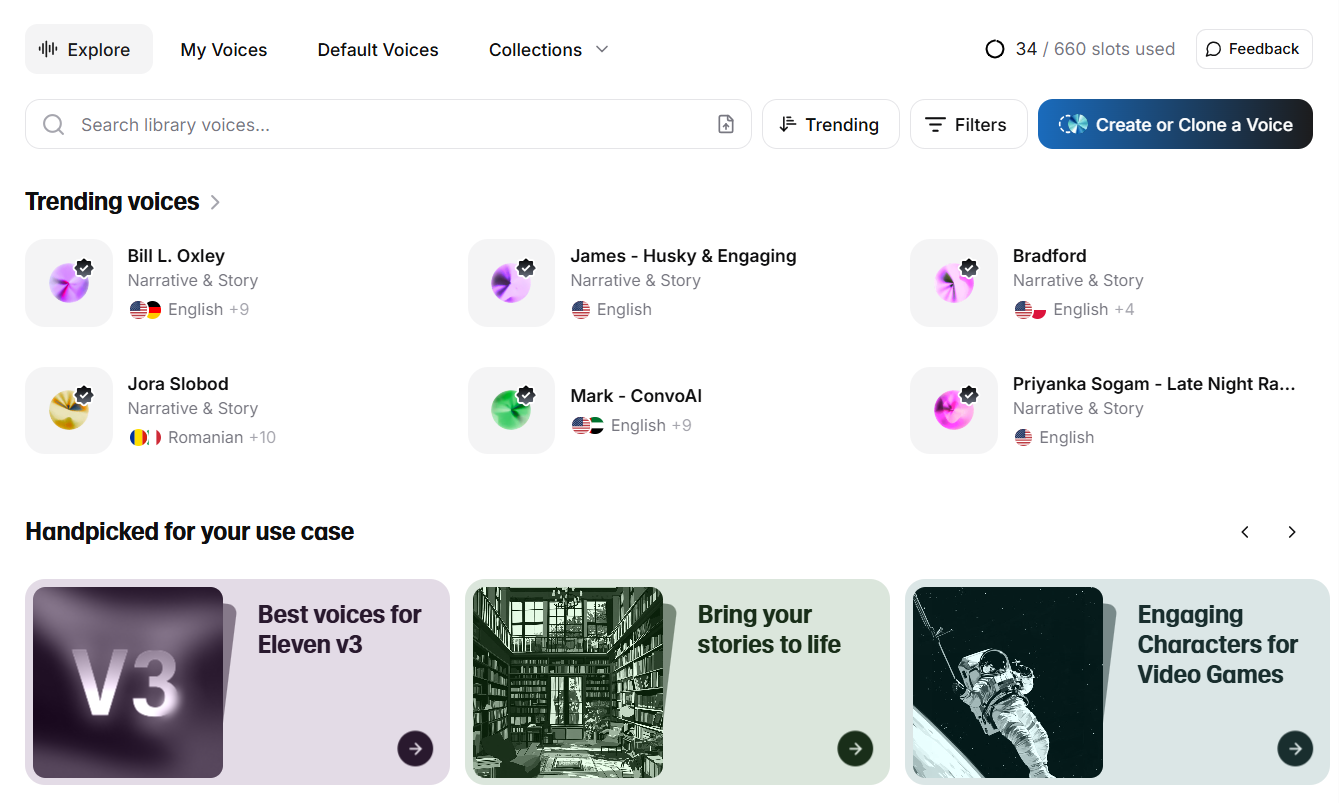Click the verified badge on Bill L. Oxley's avatar
1339x803 pixels.
click(x=84, y=268)
